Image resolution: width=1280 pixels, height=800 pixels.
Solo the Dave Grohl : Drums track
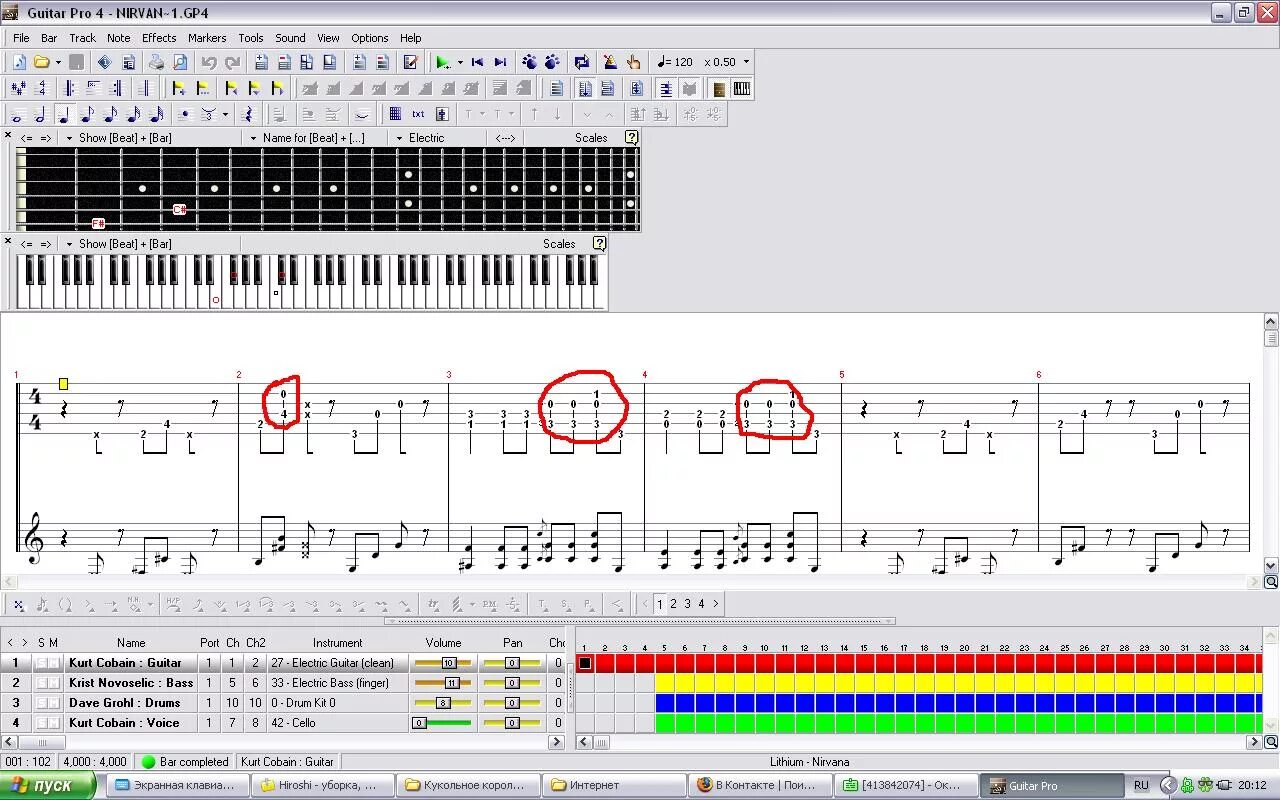42,703
